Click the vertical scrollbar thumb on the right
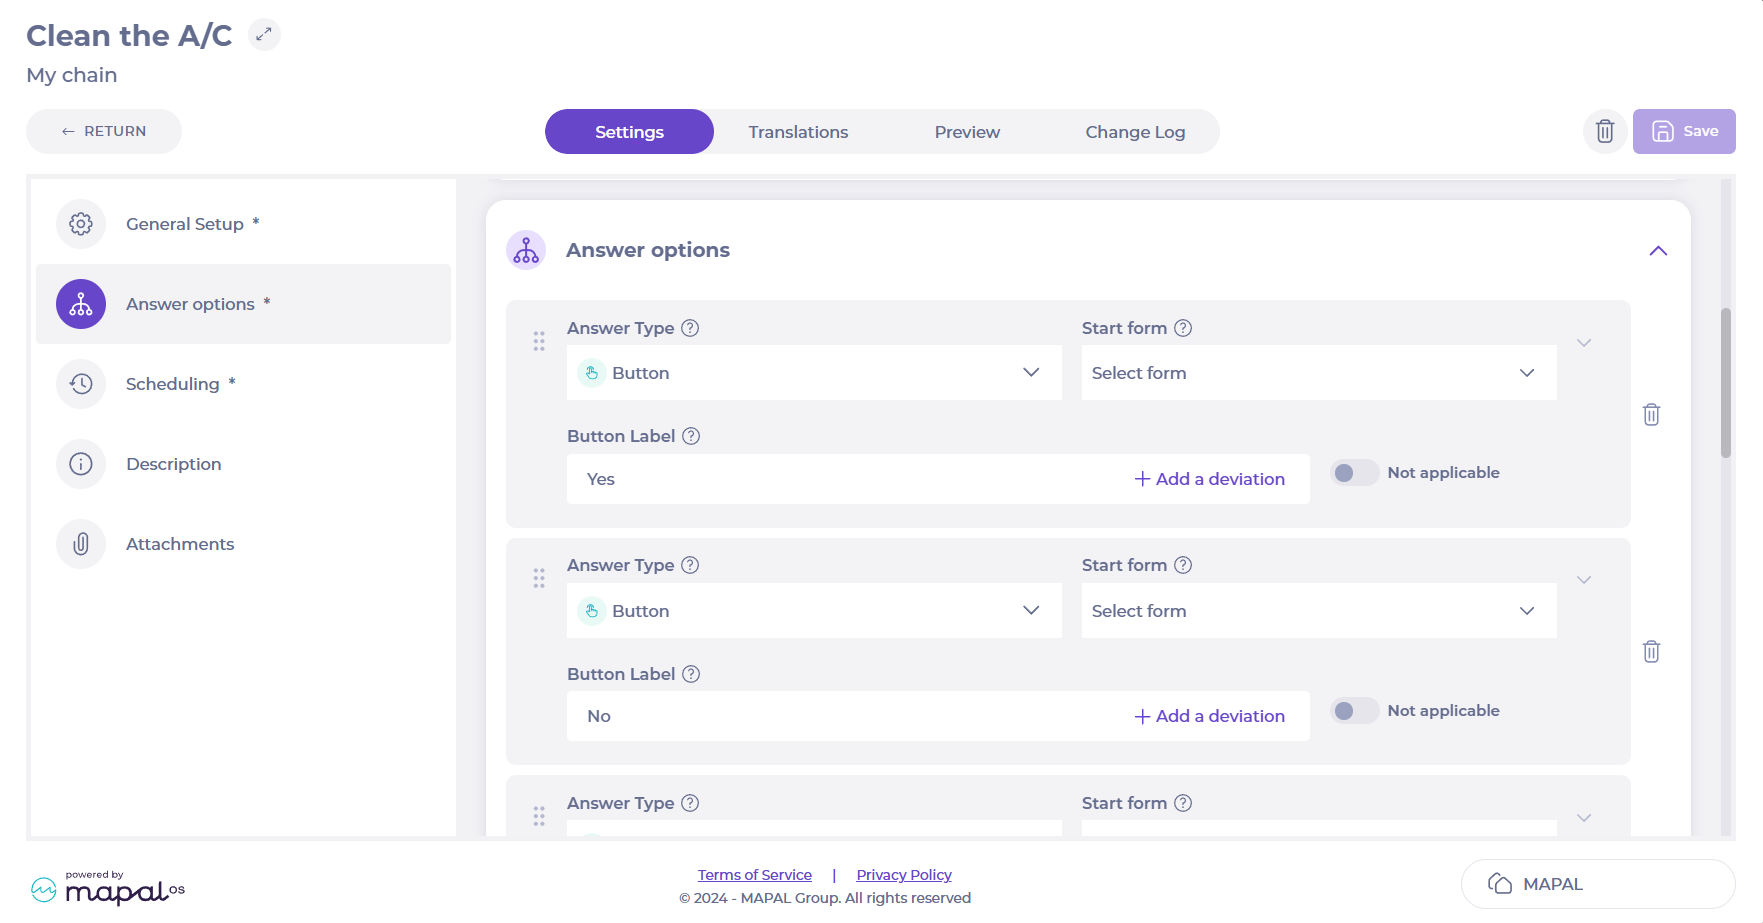The width and height of the screenshot is (1763, 923). coord(1726,382)
